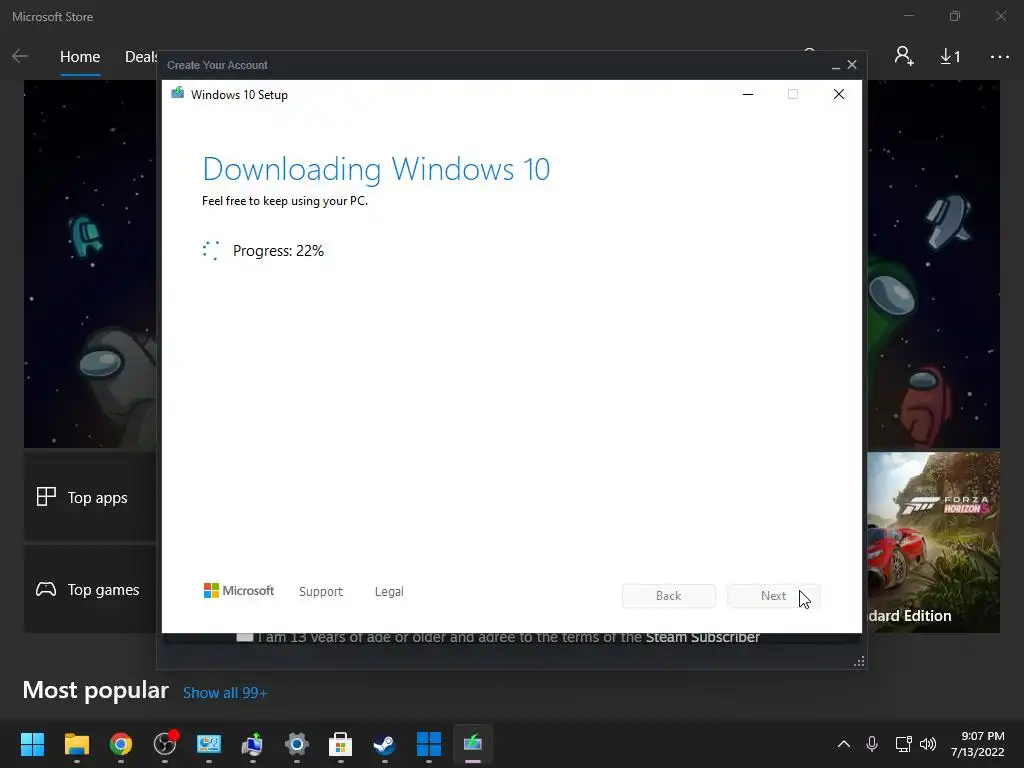Click the Microsoft logo in setup footer

(239, 590)
